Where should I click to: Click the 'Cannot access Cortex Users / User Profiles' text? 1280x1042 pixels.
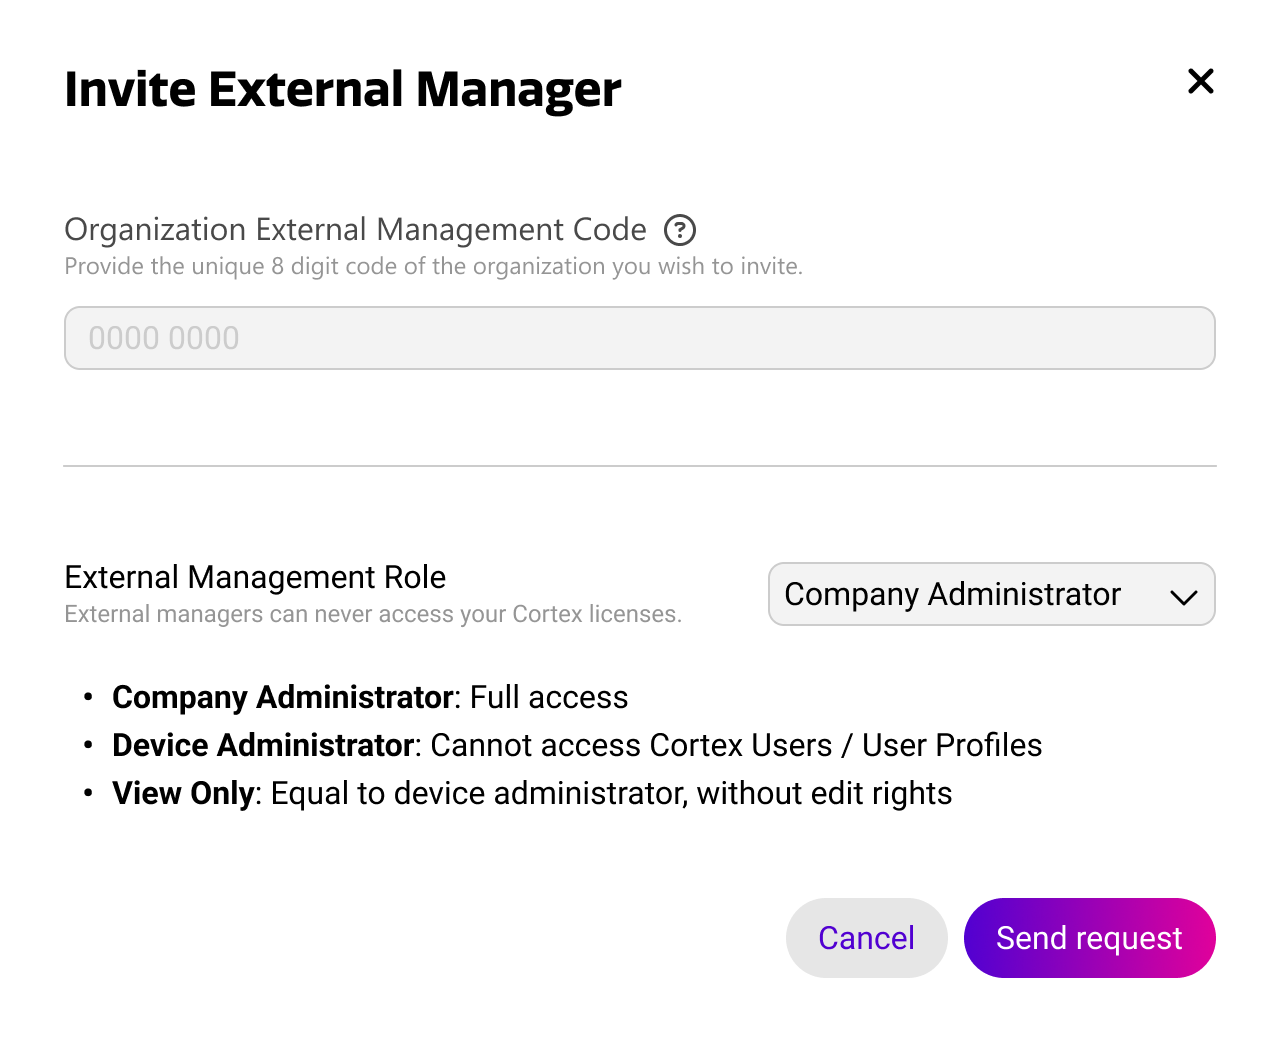click(736, 745)
